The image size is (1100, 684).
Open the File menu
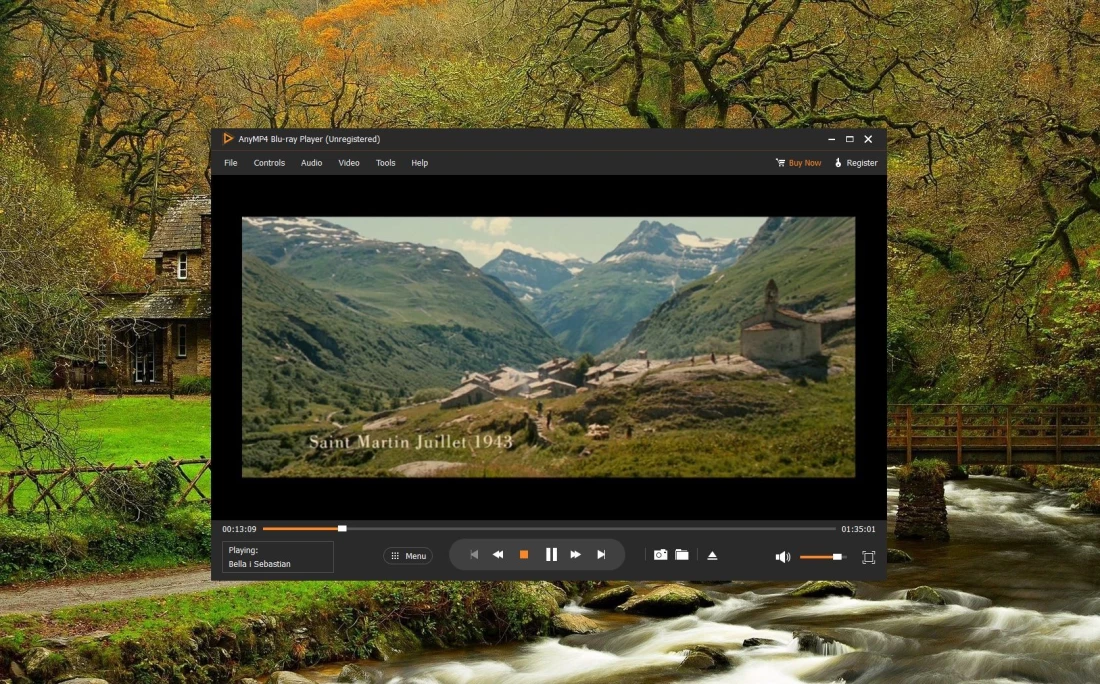tap(231, 163)
